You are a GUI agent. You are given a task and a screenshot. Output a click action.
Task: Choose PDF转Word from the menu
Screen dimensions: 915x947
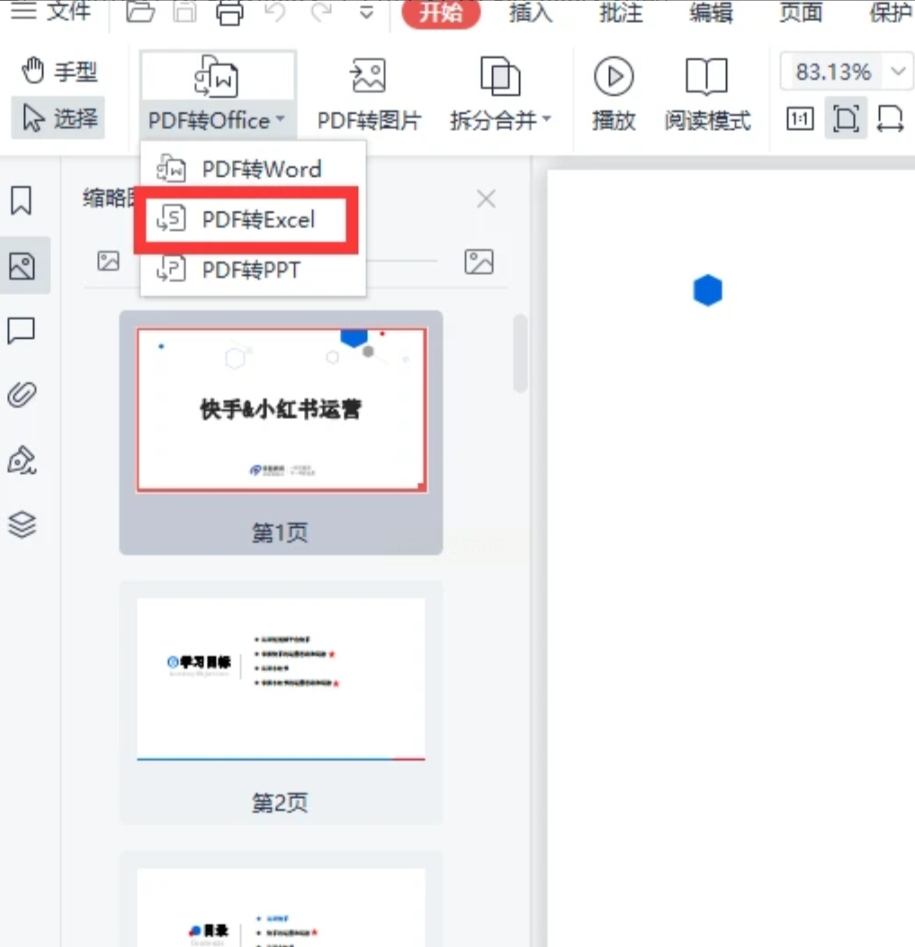click(x=253, y=169)
